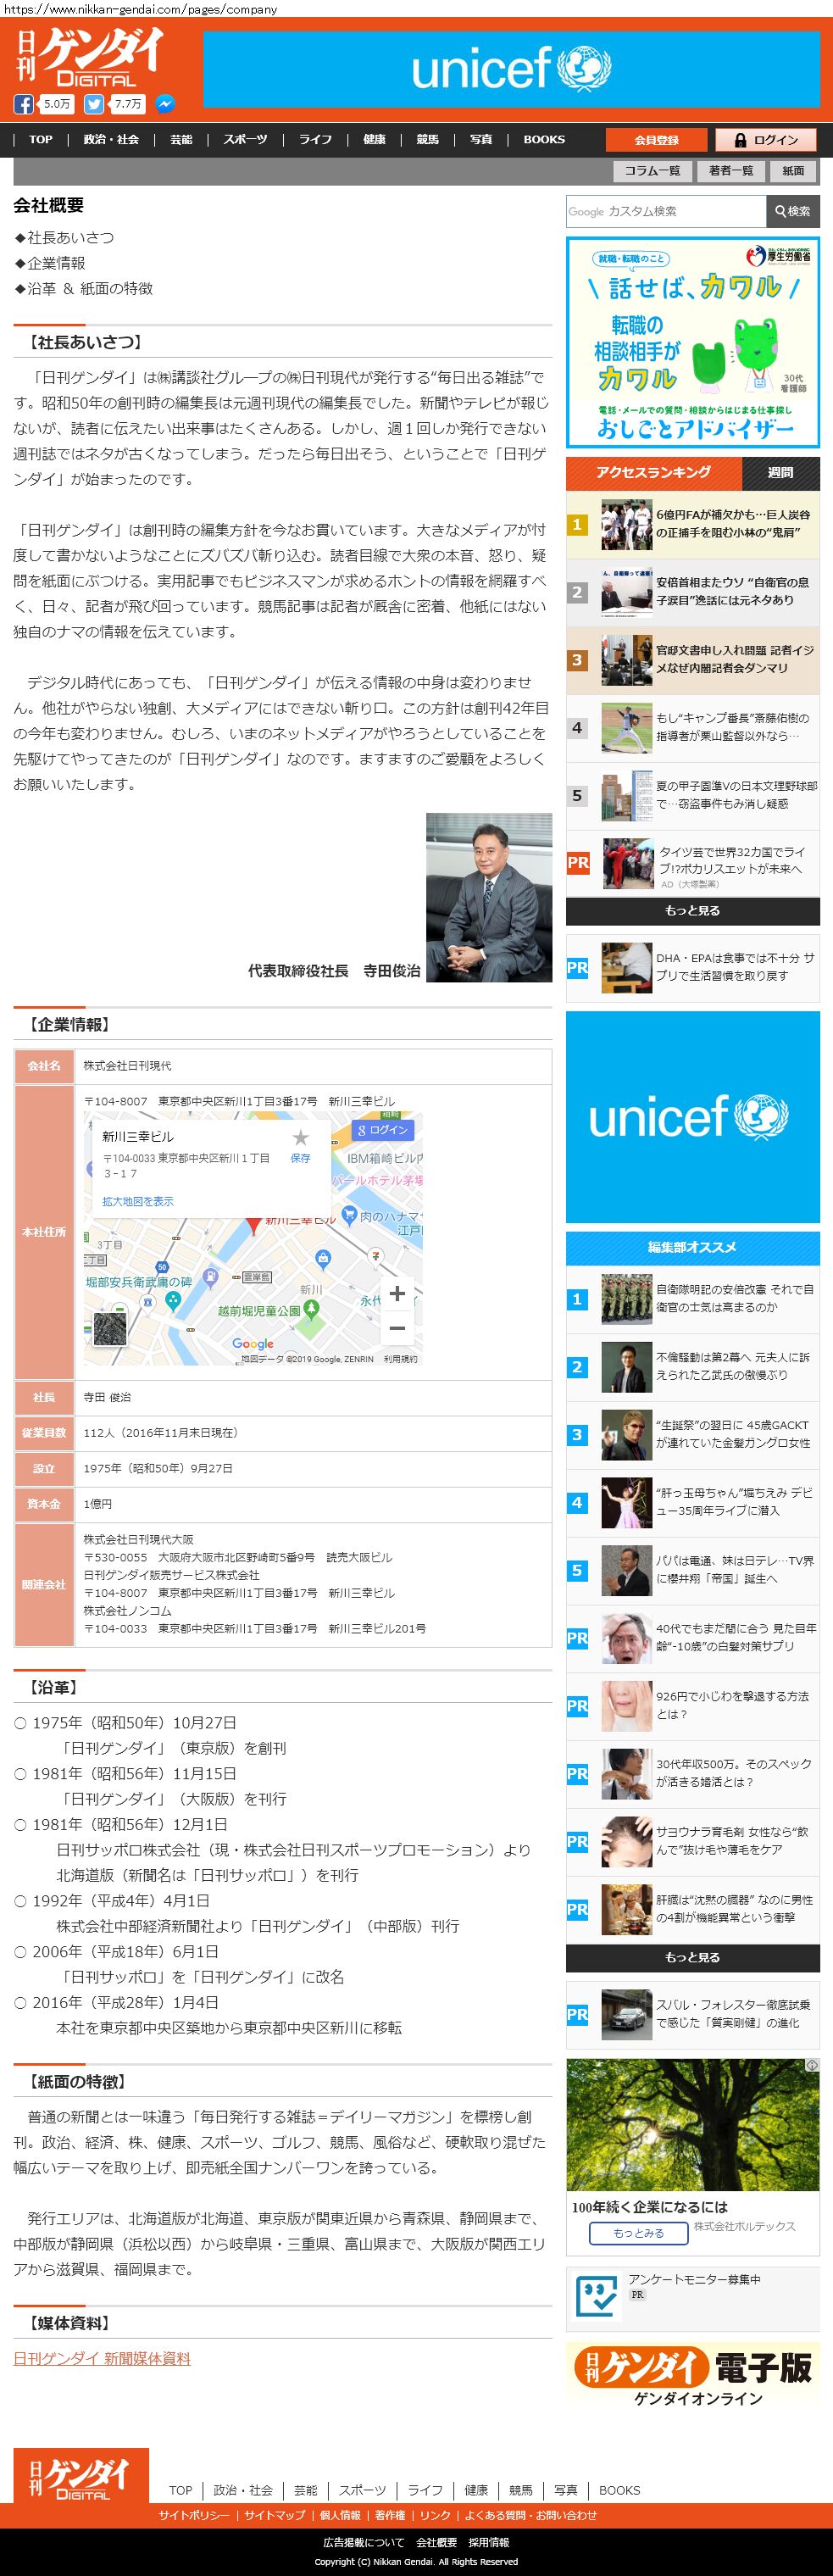Click the orange 会員登録 button
Screen dimensions: 833x2576
[x=656, y=140]
